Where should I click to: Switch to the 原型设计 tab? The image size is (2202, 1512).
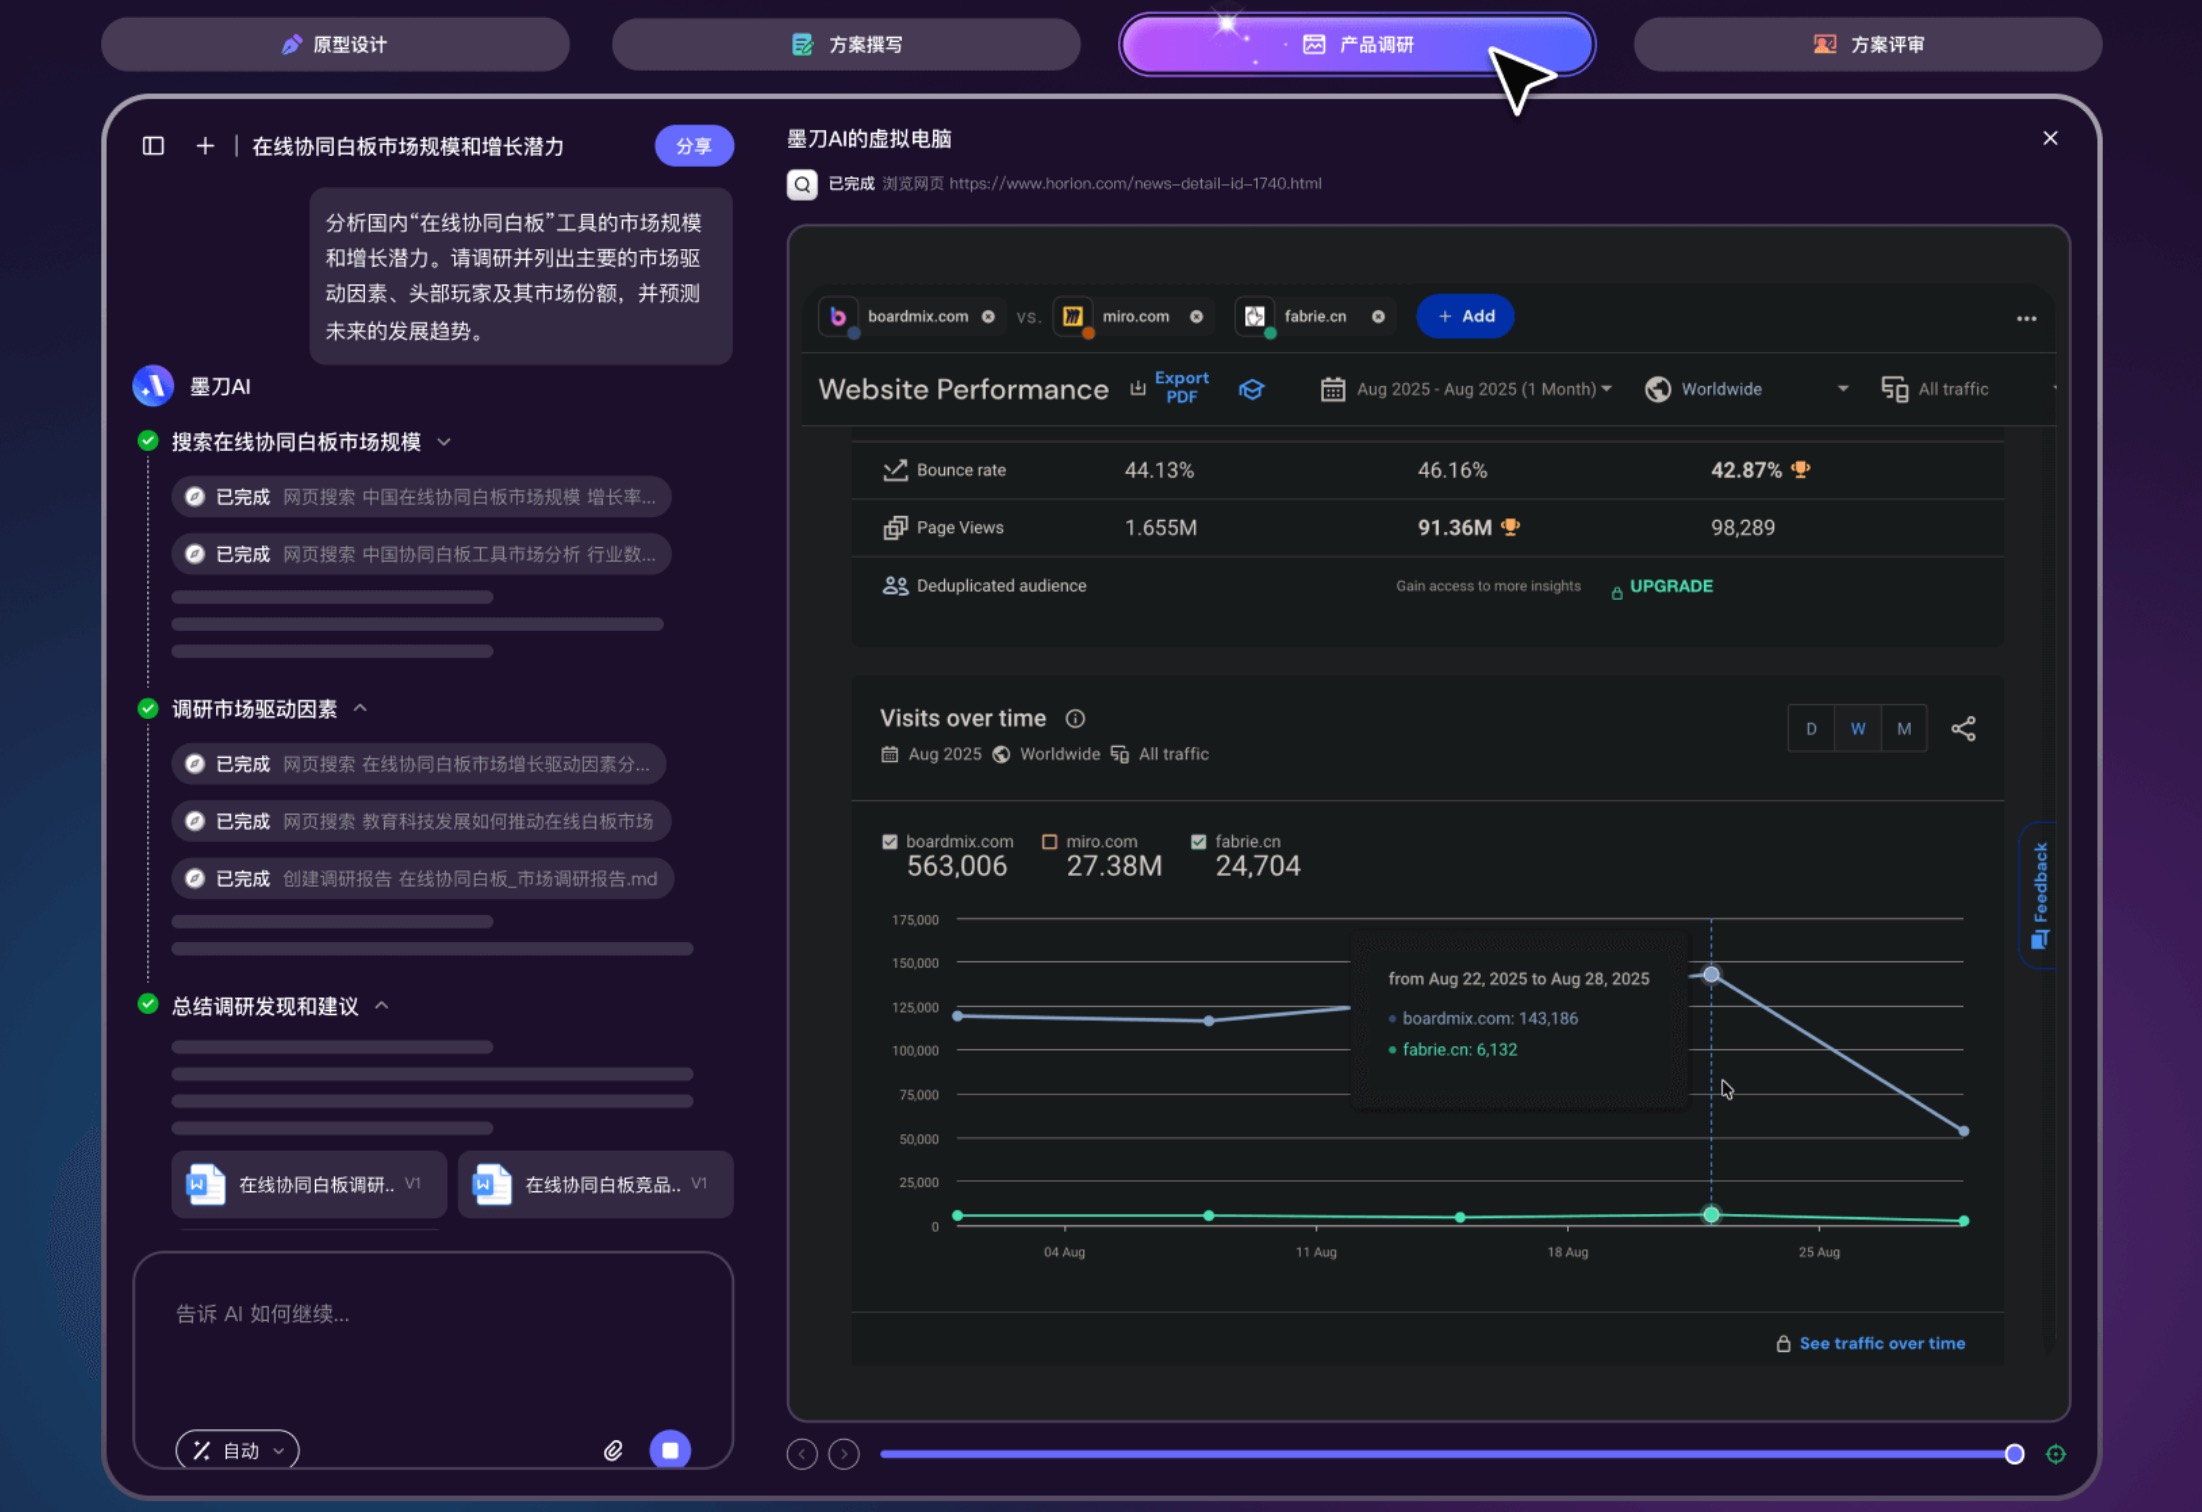tap(335, 44)
